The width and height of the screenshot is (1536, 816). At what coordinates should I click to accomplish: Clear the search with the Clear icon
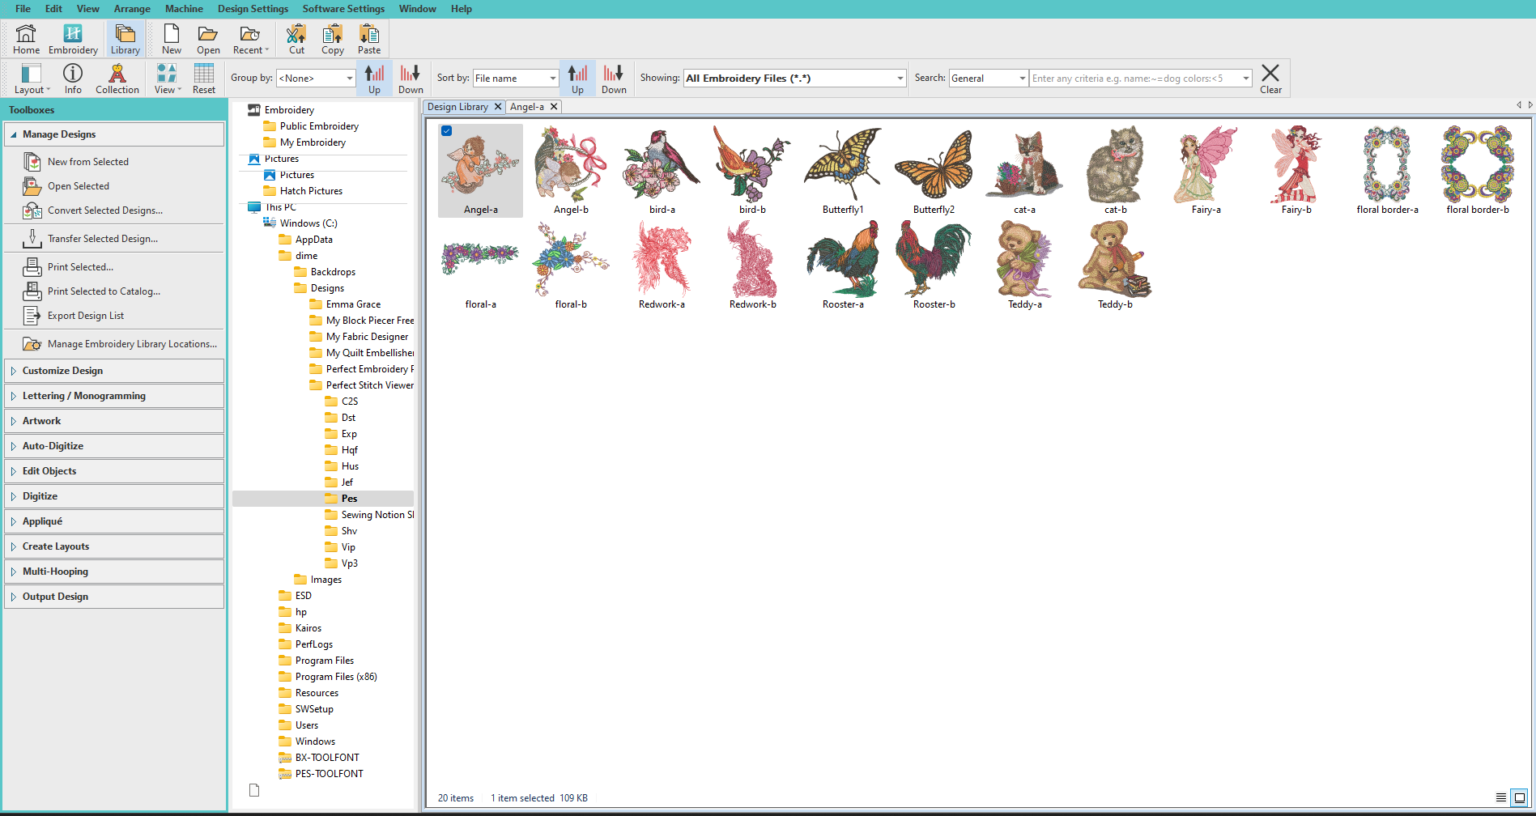(1270, 77)
